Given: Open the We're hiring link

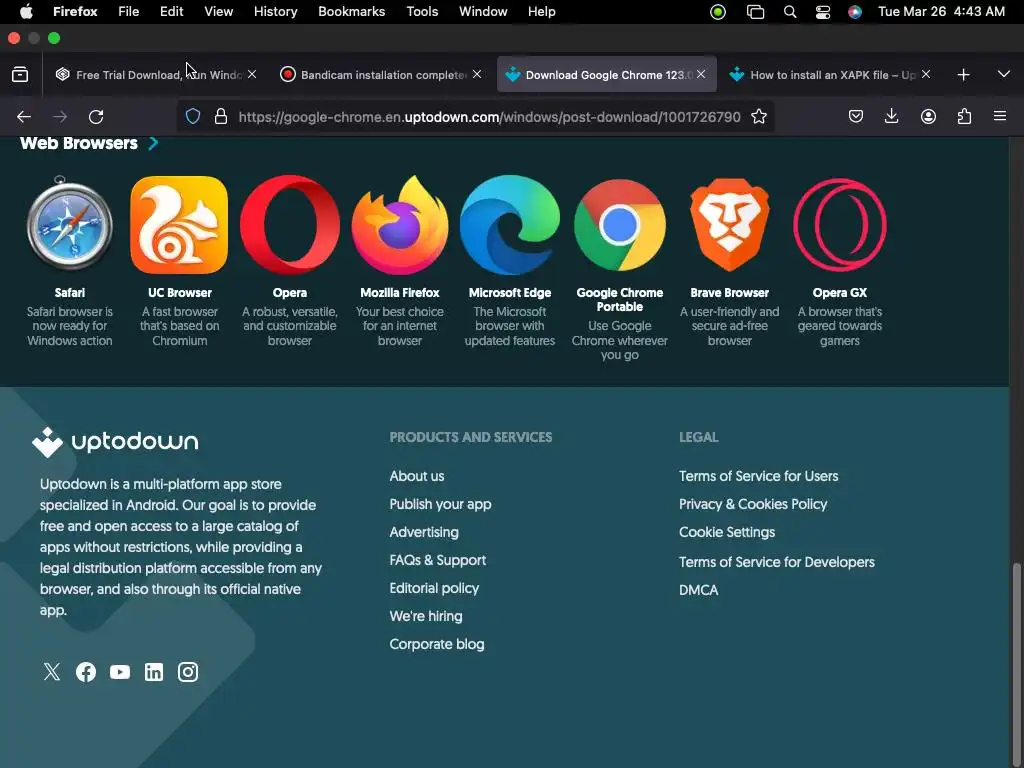Looking at the screenshot, I should click(426, 616).
